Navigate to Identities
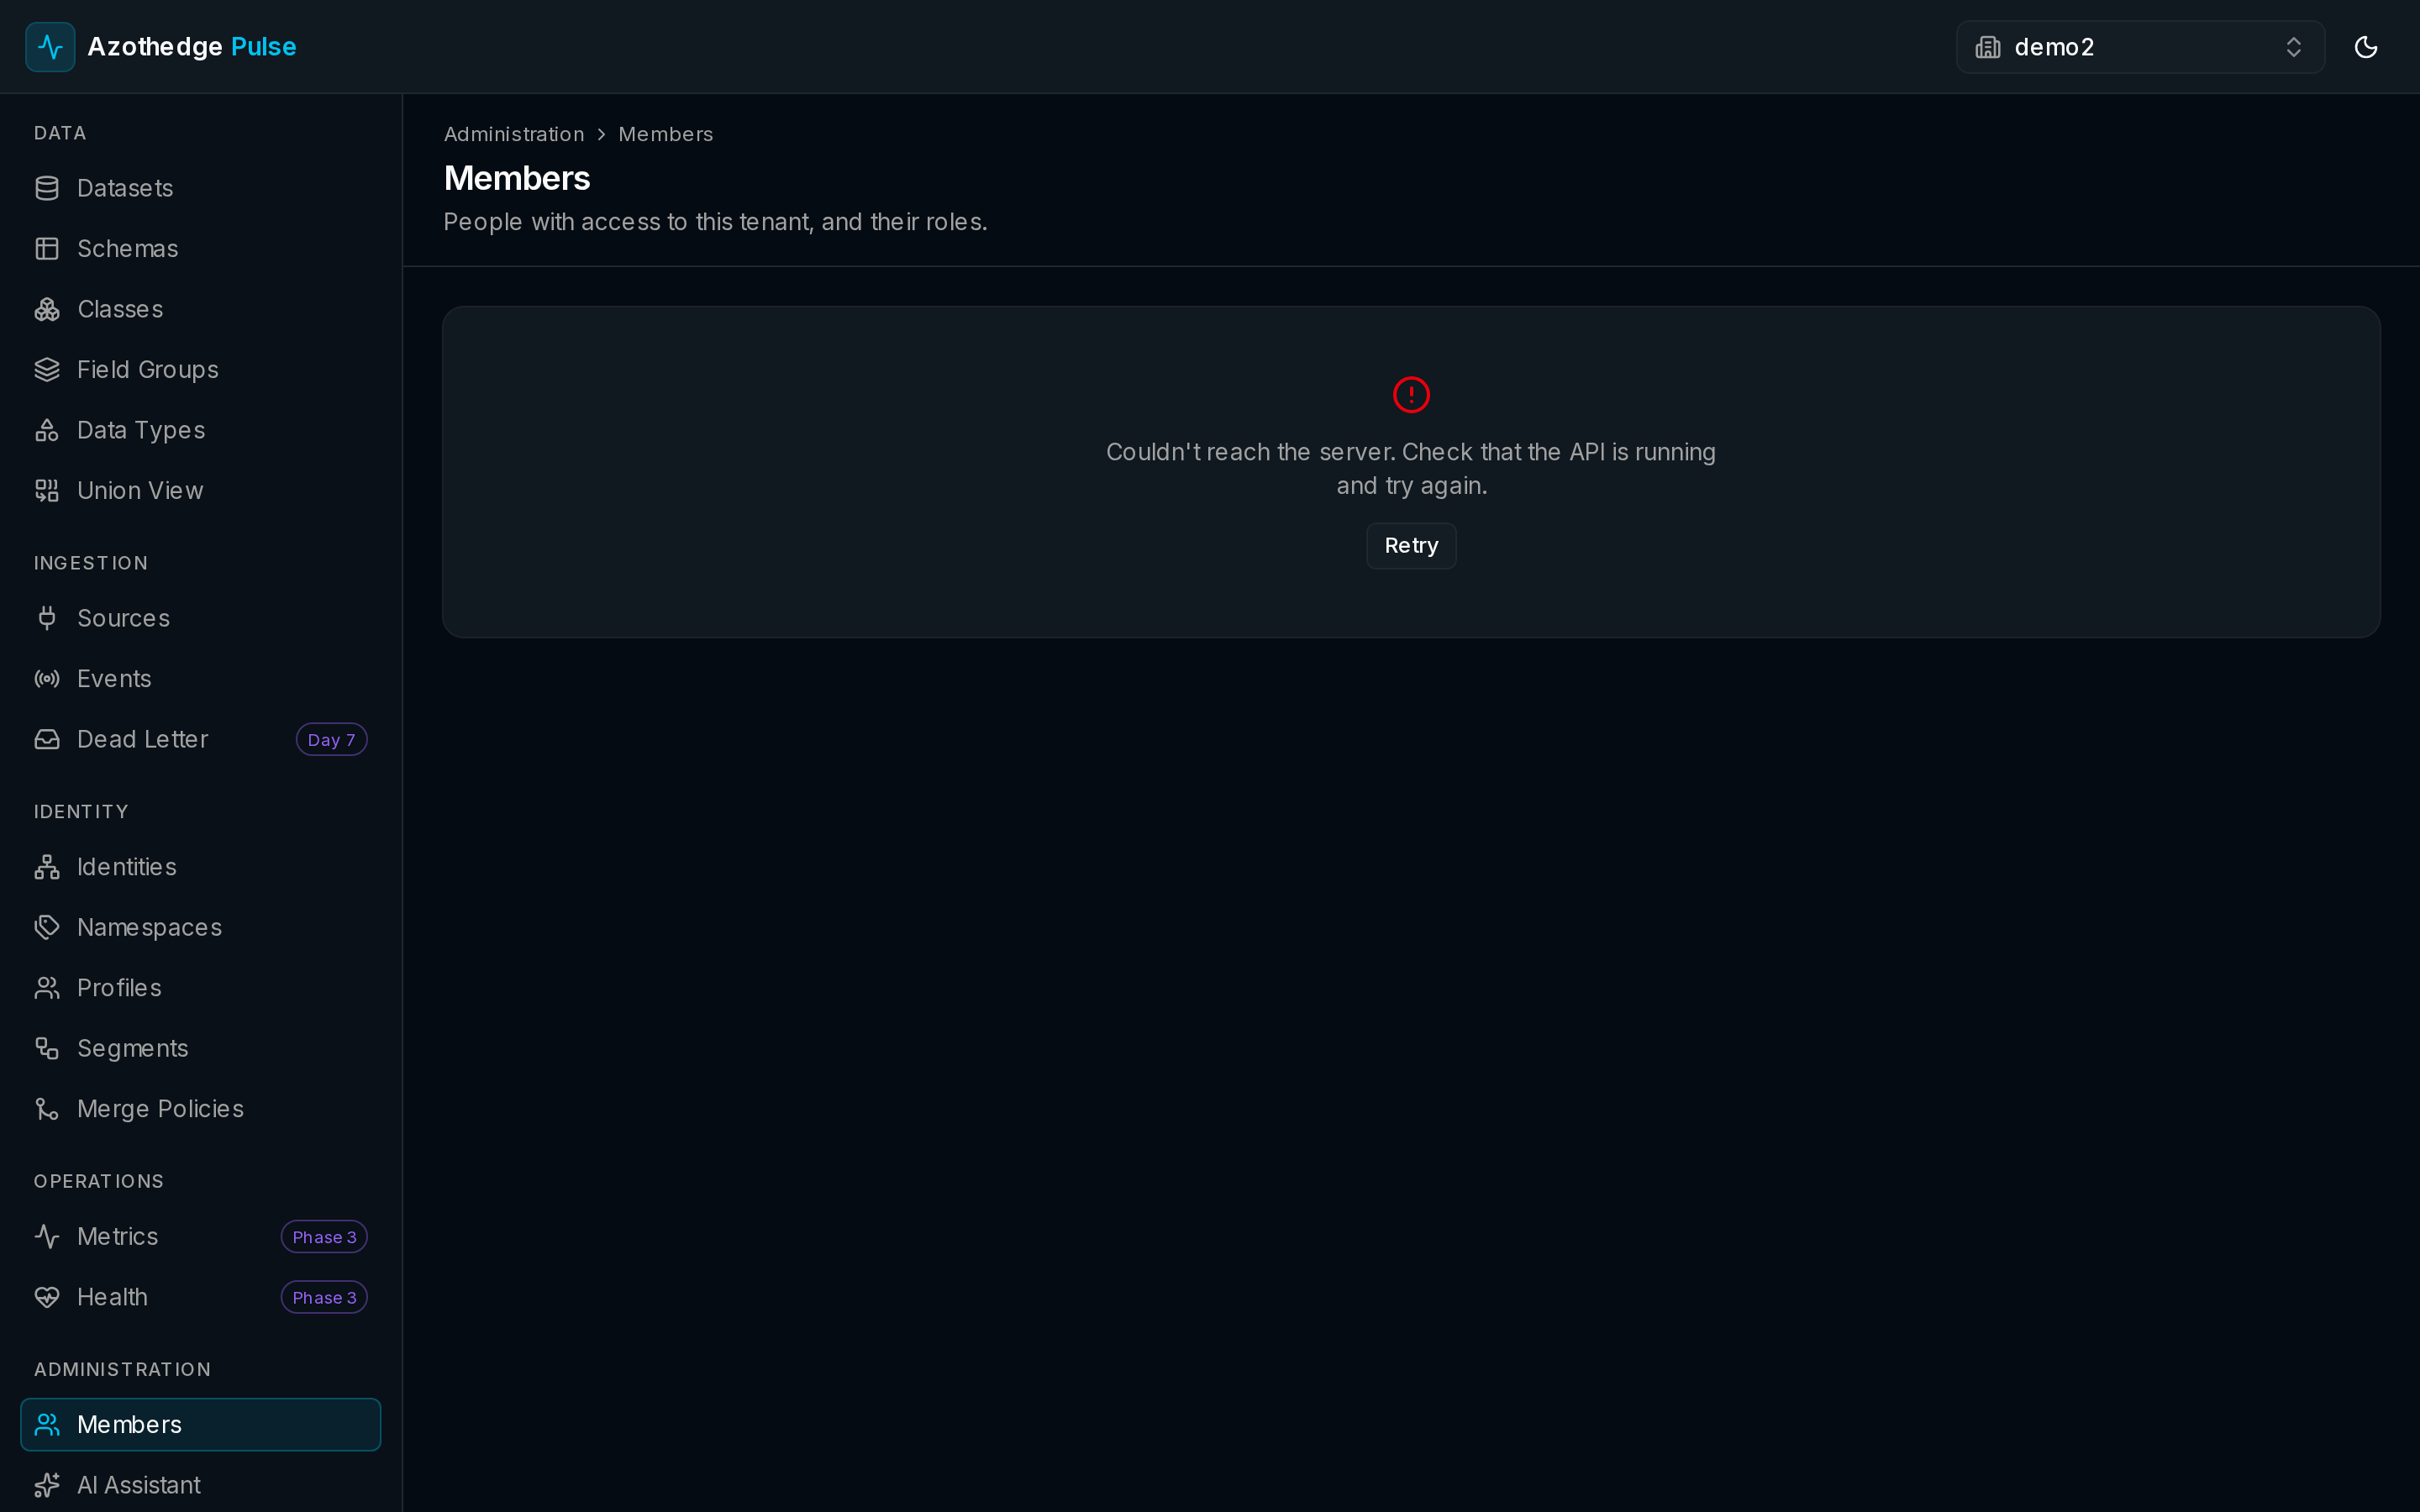Image resolution: width=2420 pixels, height=1512 pixels. (200, 867)
